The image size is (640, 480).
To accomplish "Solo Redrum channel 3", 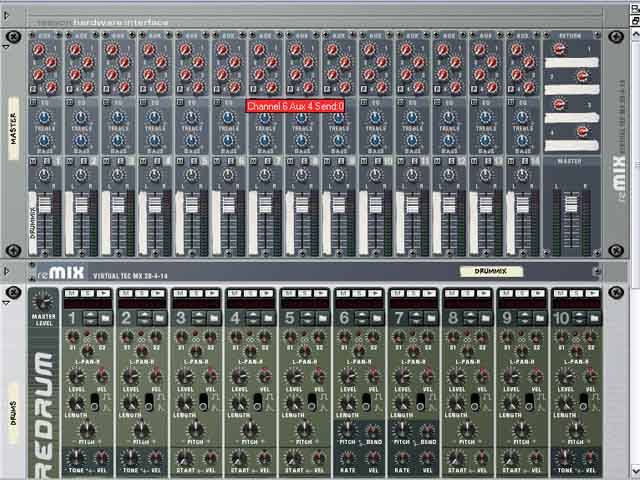I will [196, 293].
